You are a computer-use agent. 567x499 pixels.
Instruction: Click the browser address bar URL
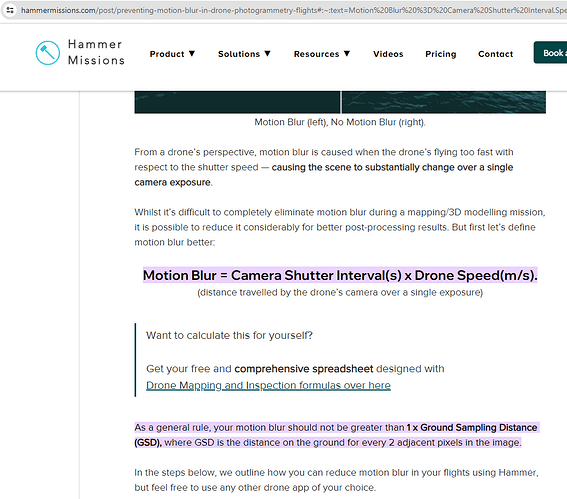(294, 10)
